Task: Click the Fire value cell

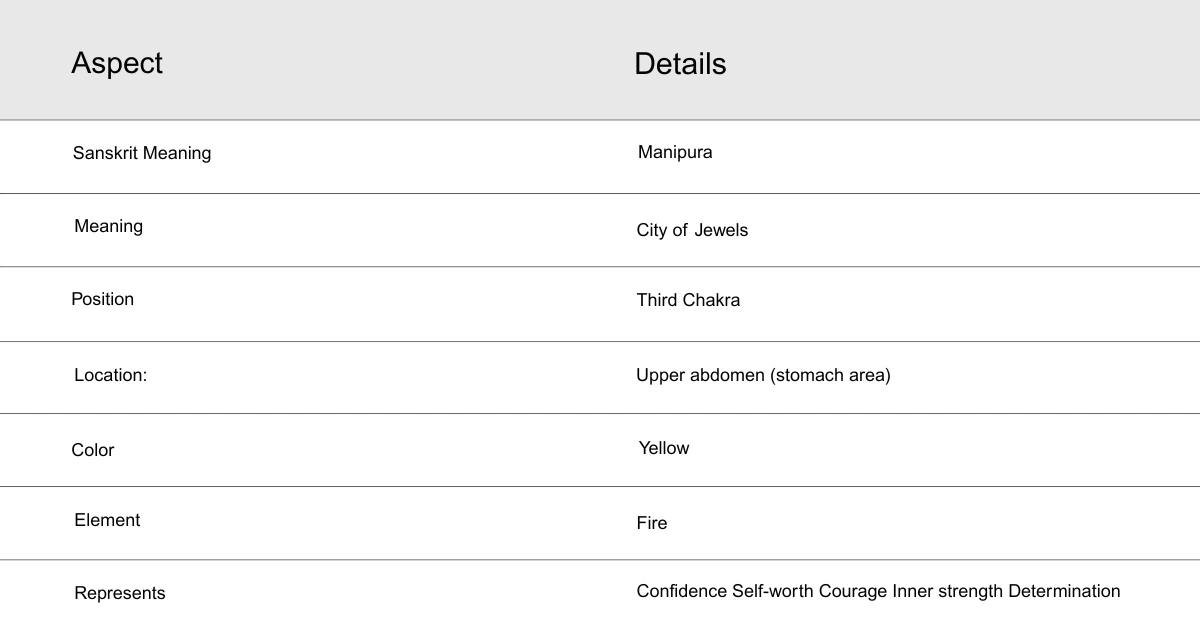Action: click(652, 523)
